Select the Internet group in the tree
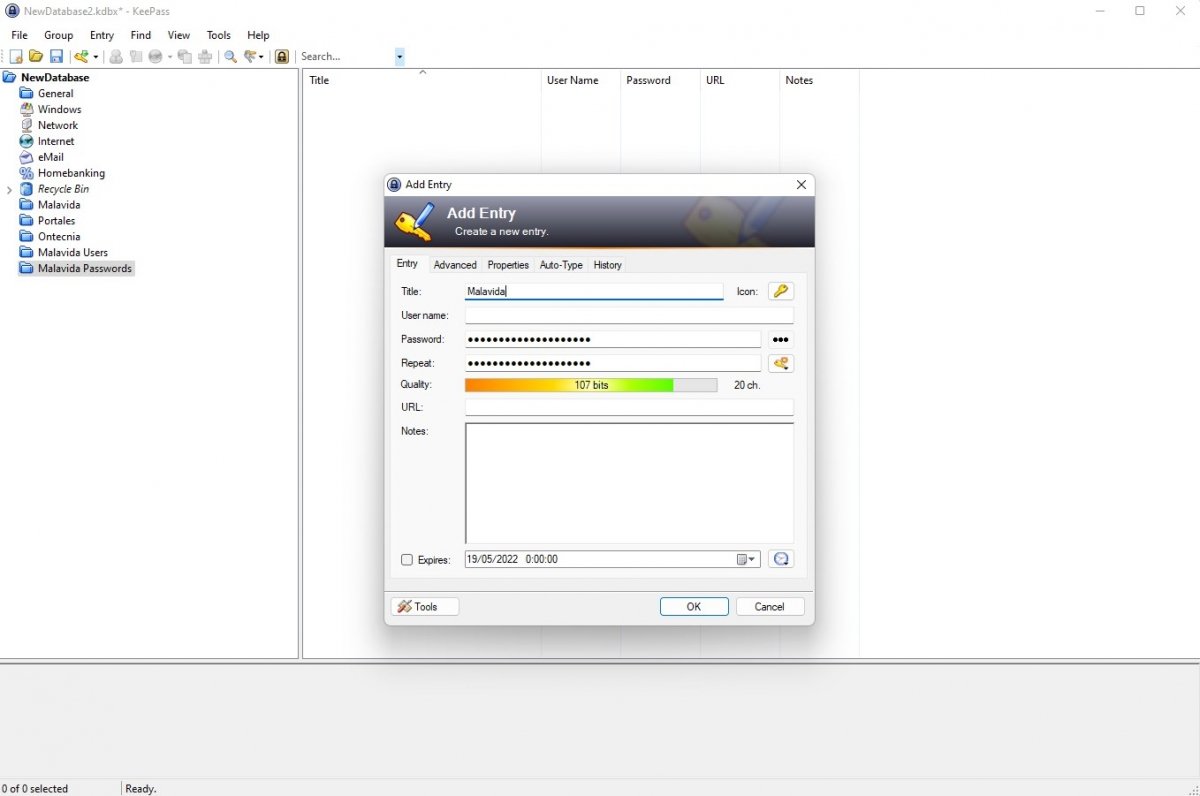Screen dimensions: 1200x796 56,141
